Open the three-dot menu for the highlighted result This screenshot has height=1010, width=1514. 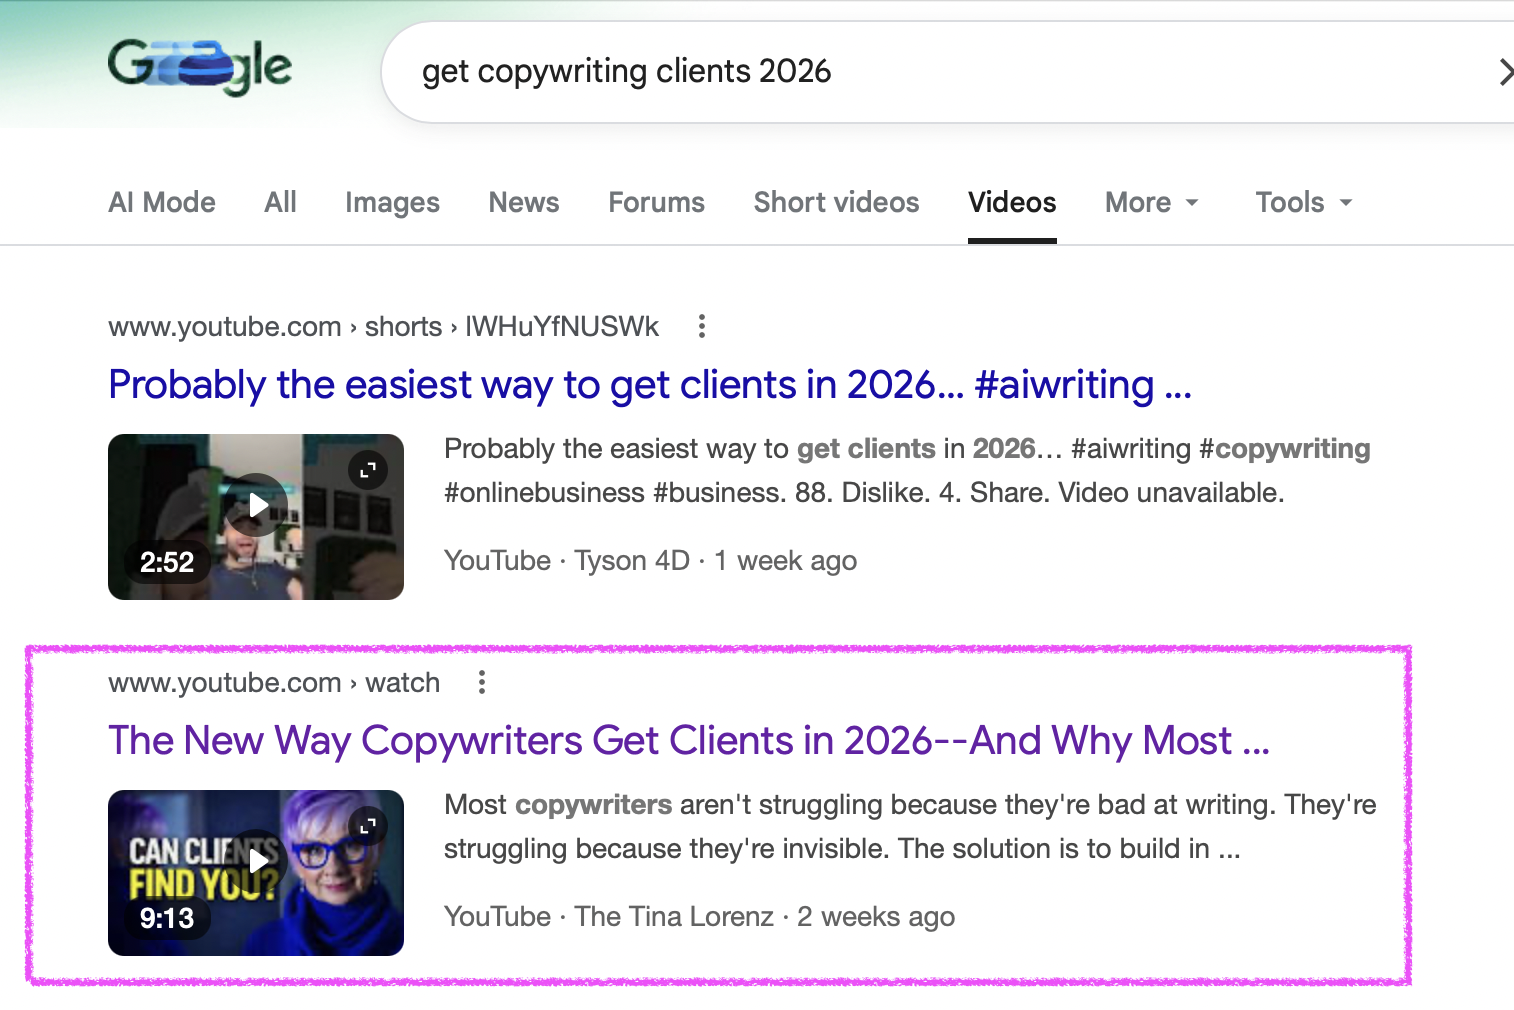coord(482,682)
